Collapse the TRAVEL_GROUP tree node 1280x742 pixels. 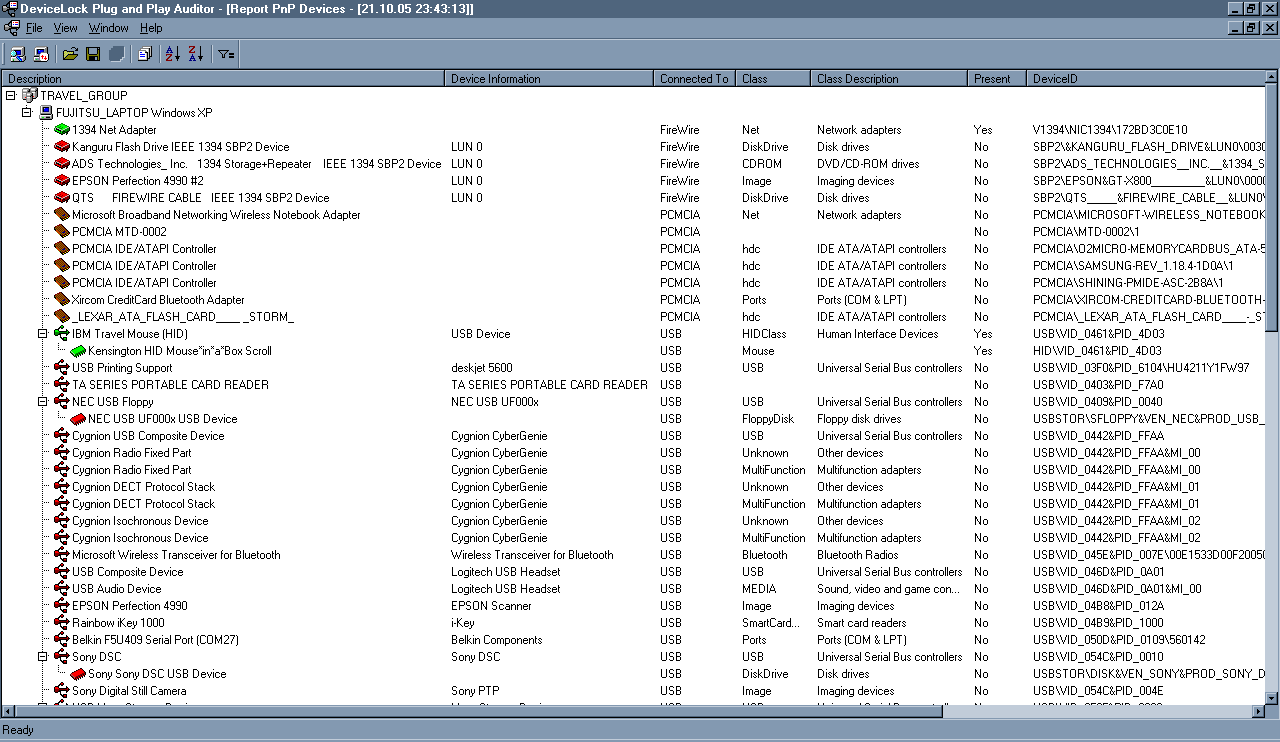tap(10, 95)
